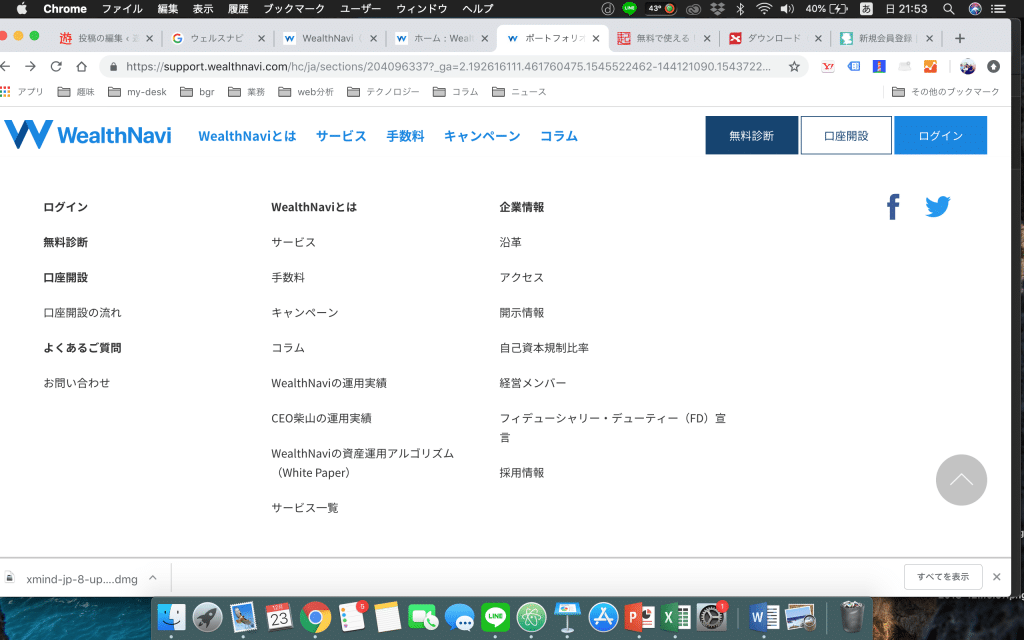Open the Calendar app in the Dock

pos(280,616)
